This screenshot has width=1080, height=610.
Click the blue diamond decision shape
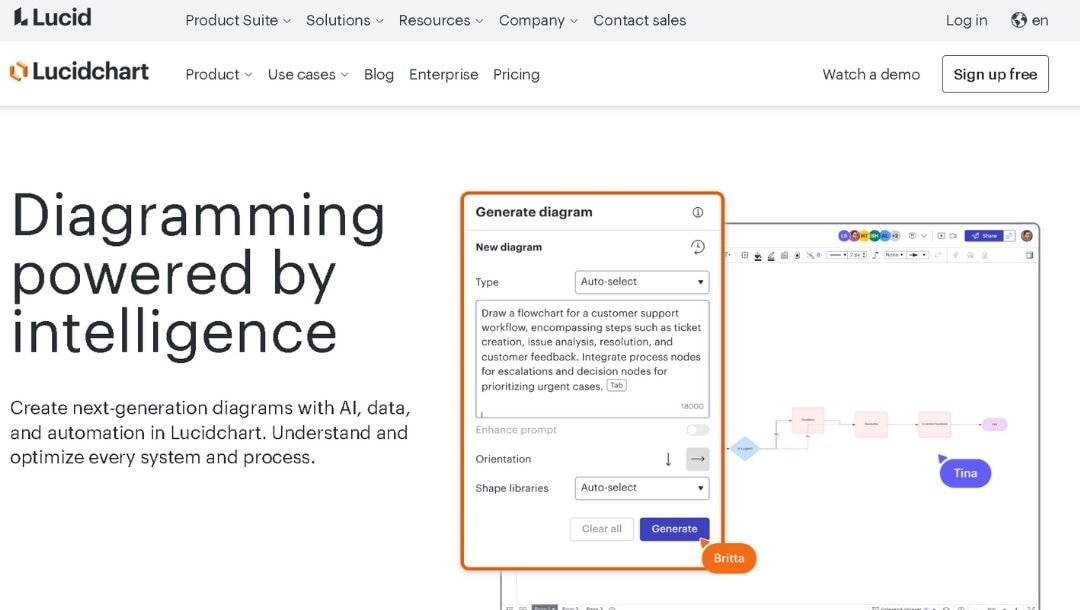pyautogui.click(x=745, y=448)
